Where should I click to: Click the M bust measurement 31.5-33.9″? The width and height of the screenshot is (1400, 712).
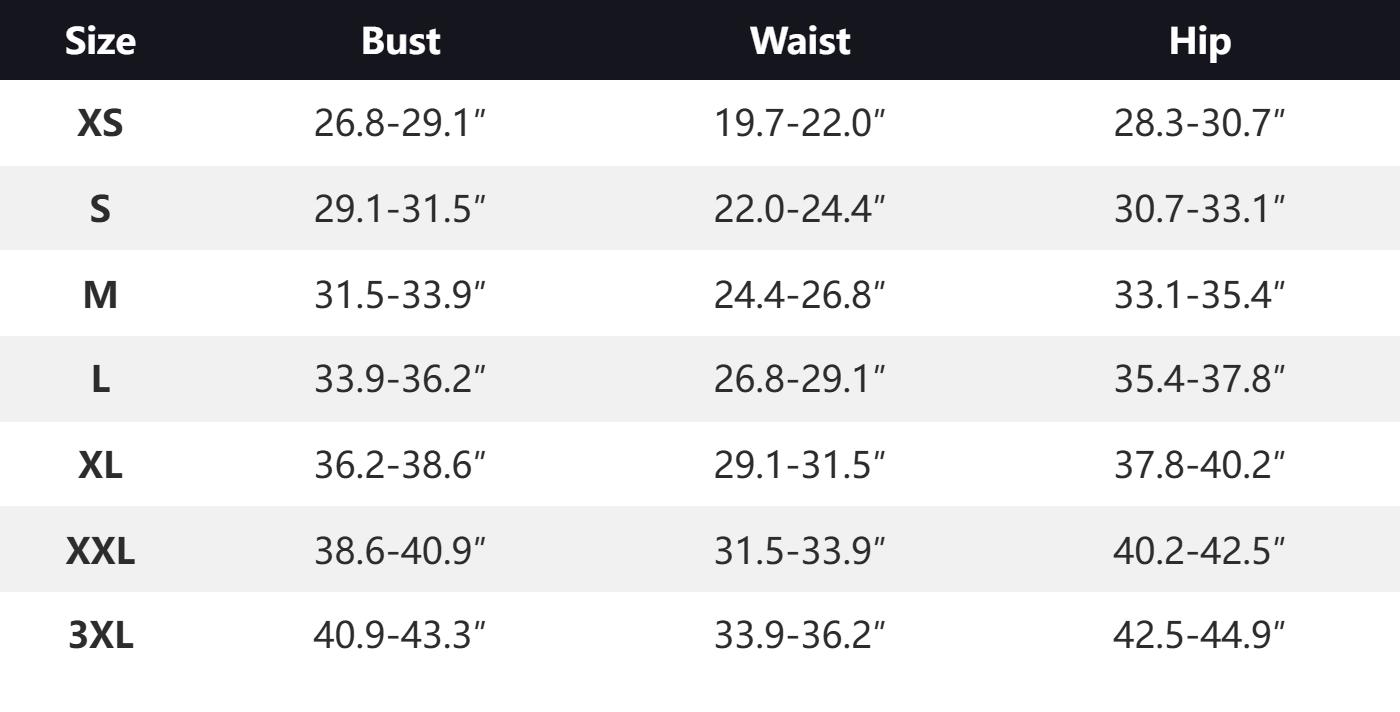(x=400, y=295)
